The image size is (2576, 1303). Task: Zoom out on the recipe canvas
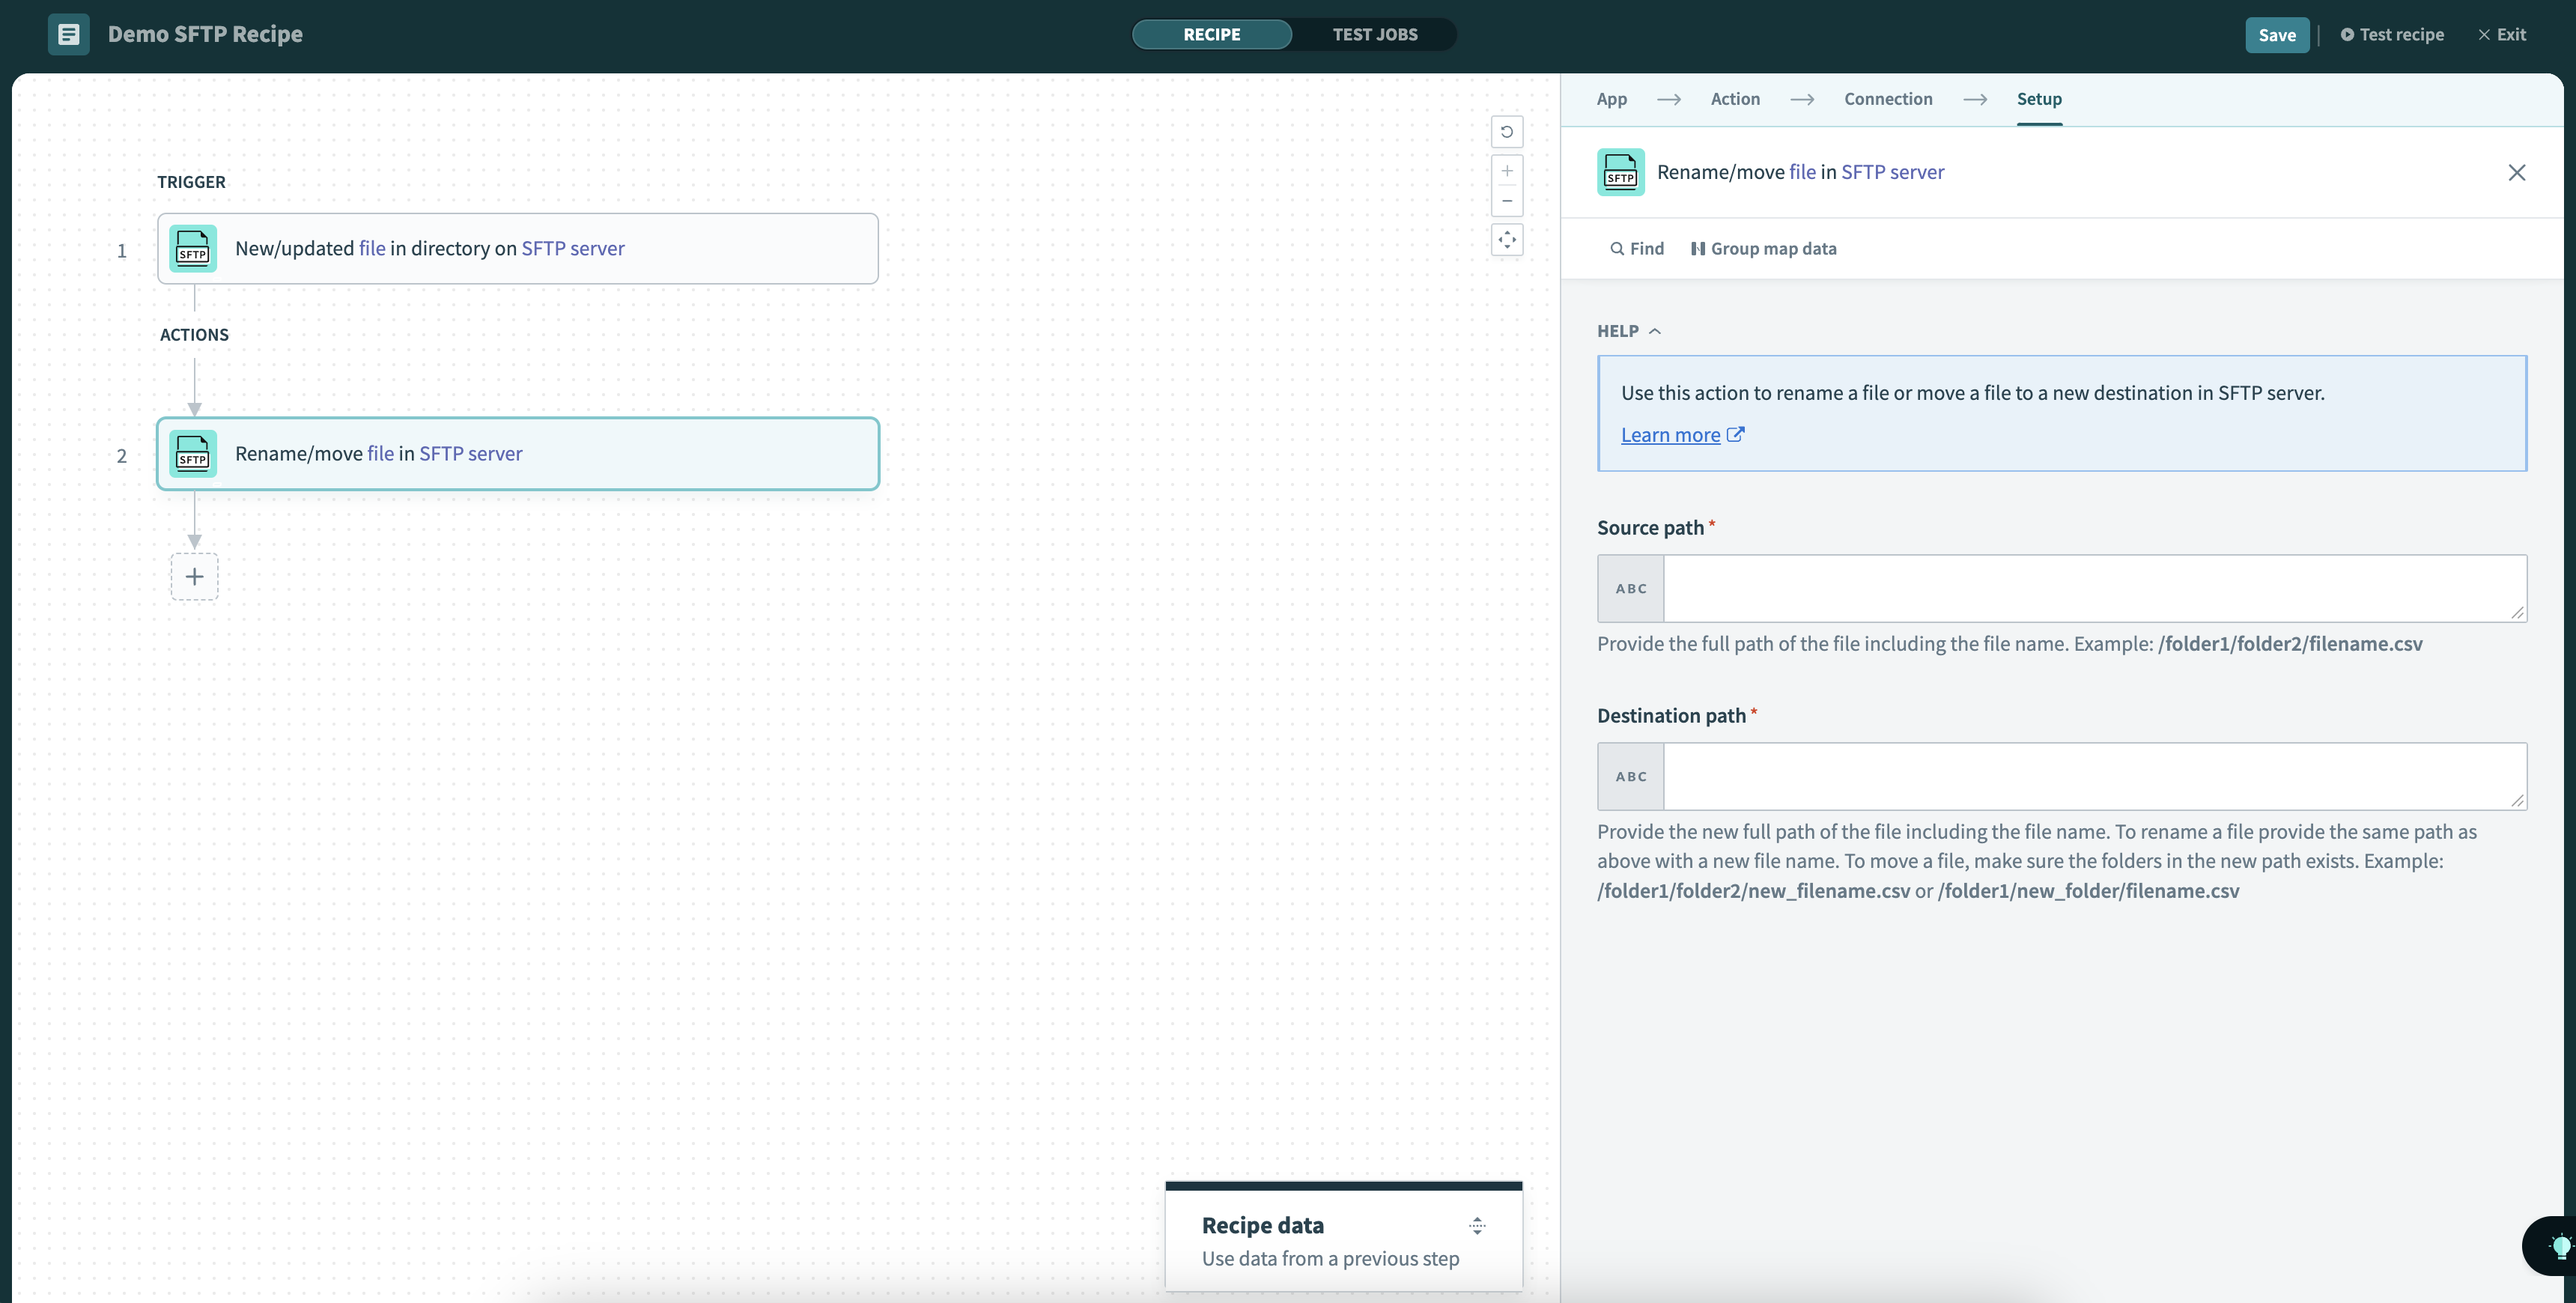coord(1506,201)
